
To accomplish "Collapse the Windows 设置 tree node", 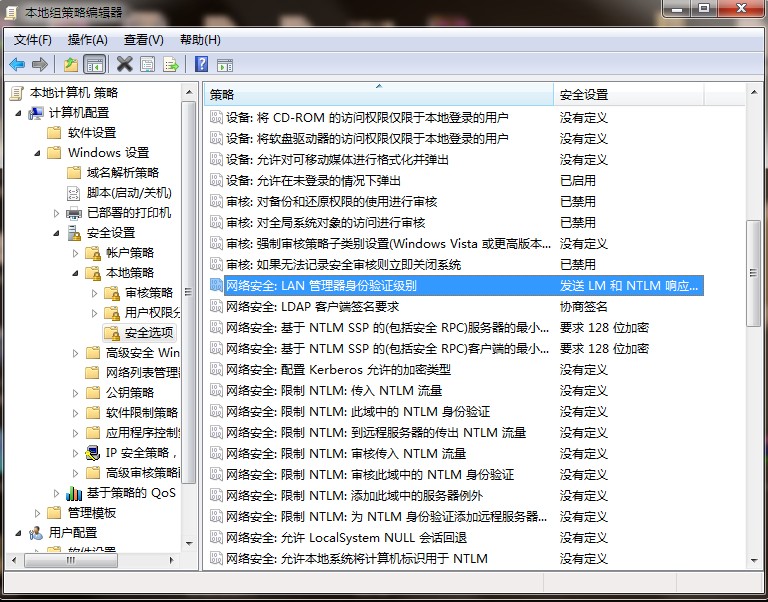I will click(x=37, y=153).
